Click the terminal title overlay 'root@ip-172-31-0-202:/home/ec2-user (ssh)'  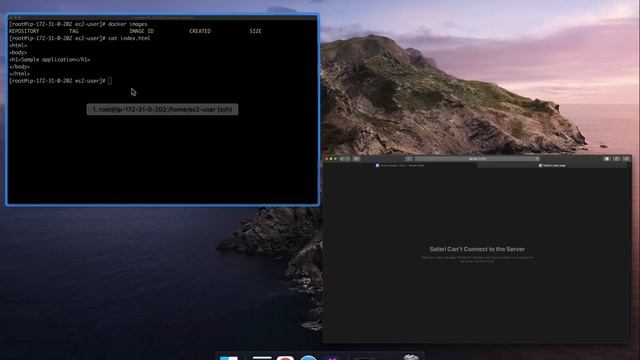click(162, 109)
